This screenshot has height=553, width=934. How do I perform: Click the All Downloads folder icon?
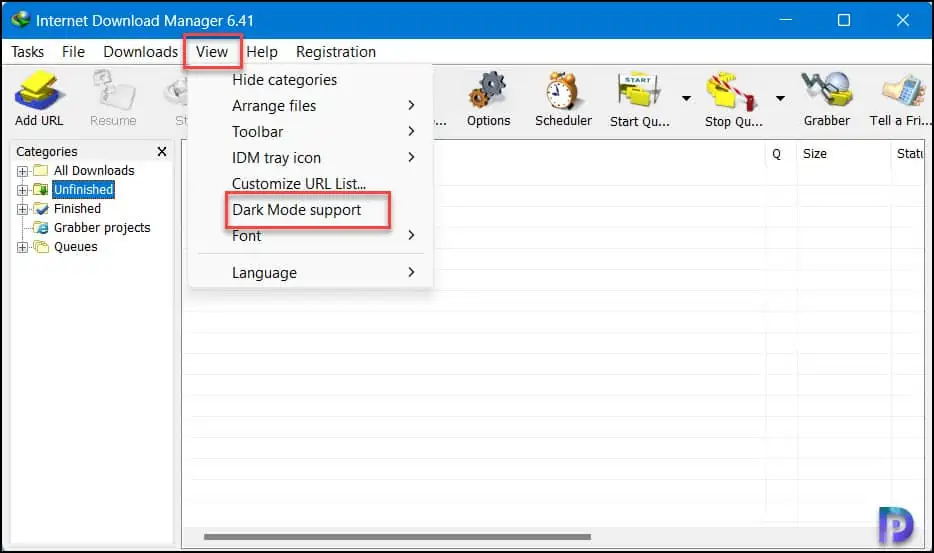(x=41, y=170)
